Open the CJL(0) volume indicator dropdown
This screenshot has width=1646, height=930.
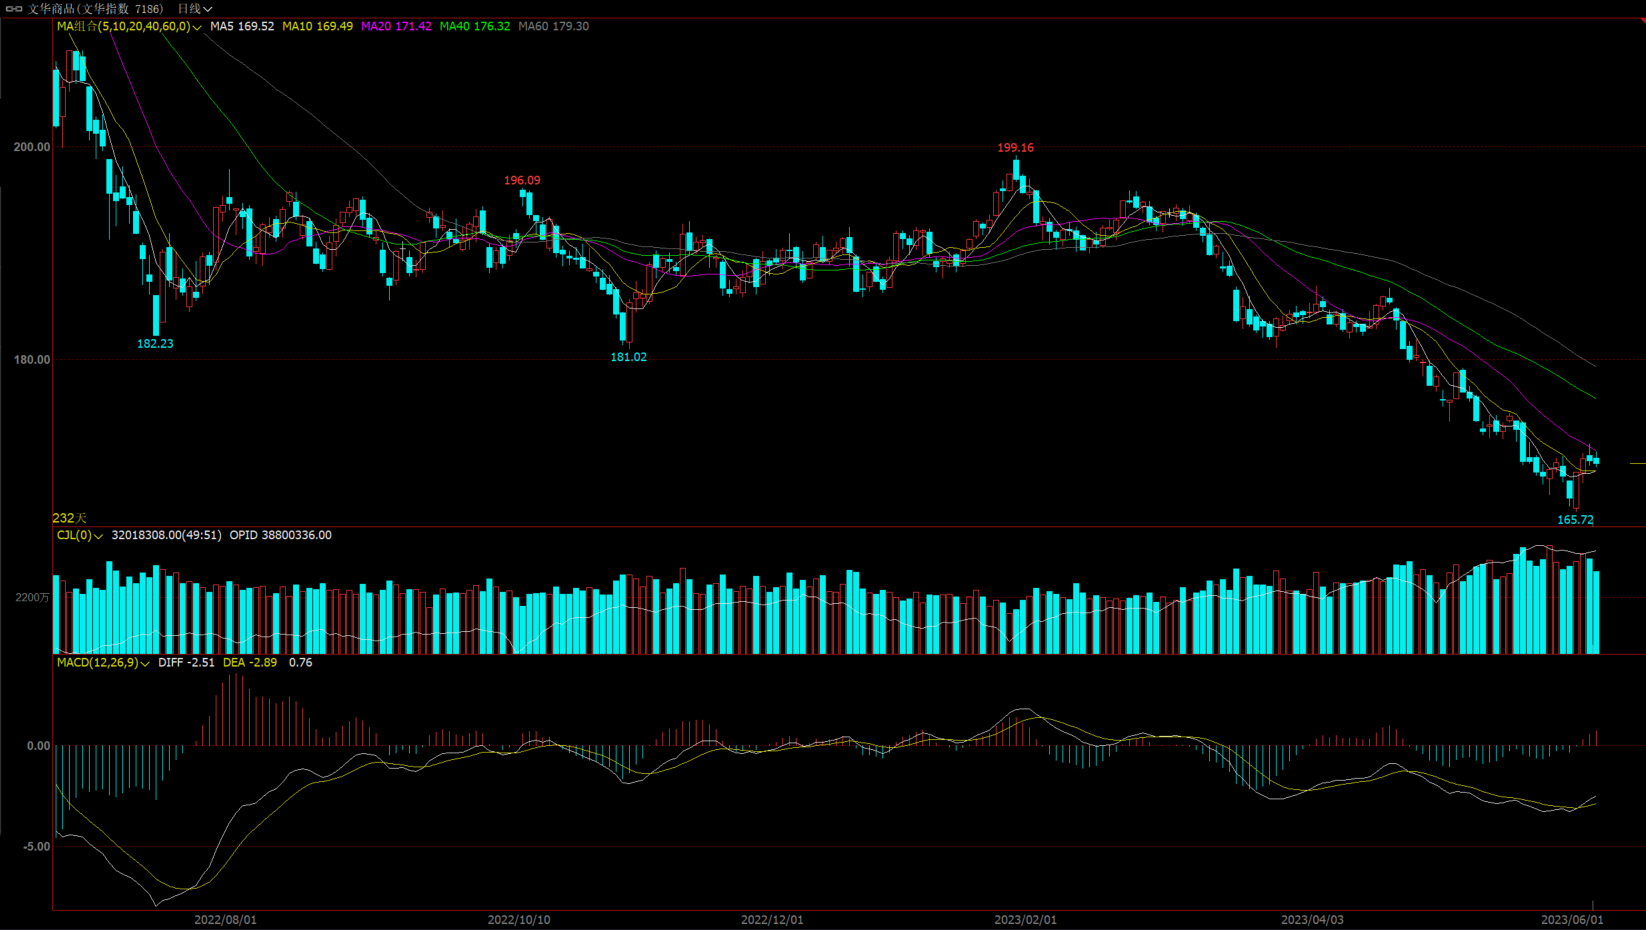pyautogui.click(x=79, y=535)
